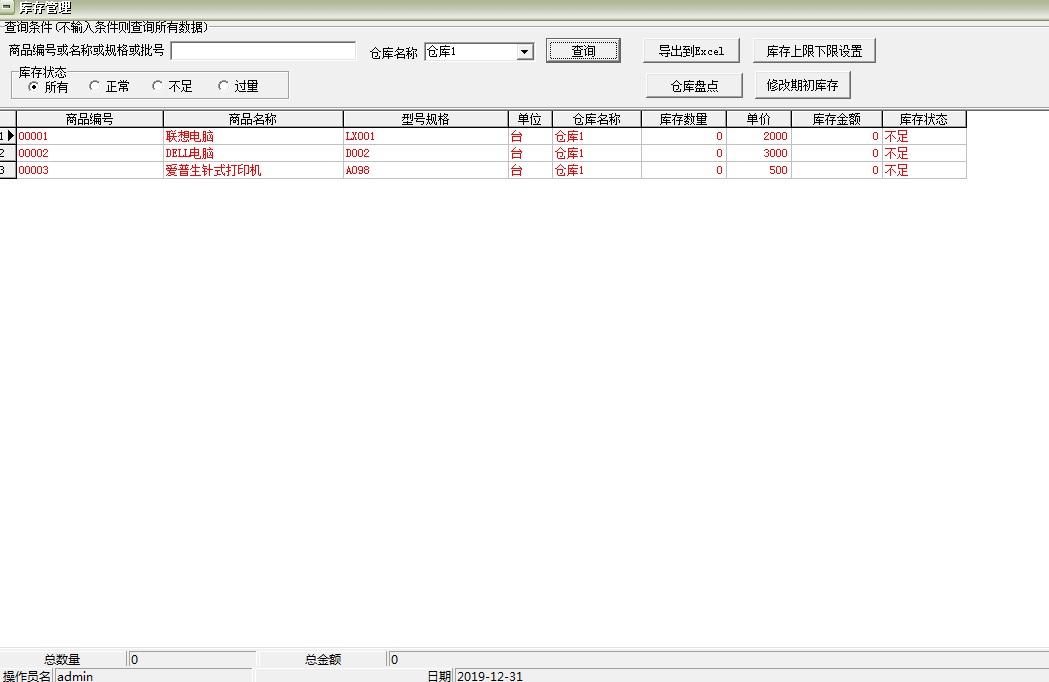Click model cell LX001
Viewport: 1049px width, 682px height.
coord(425,136)
